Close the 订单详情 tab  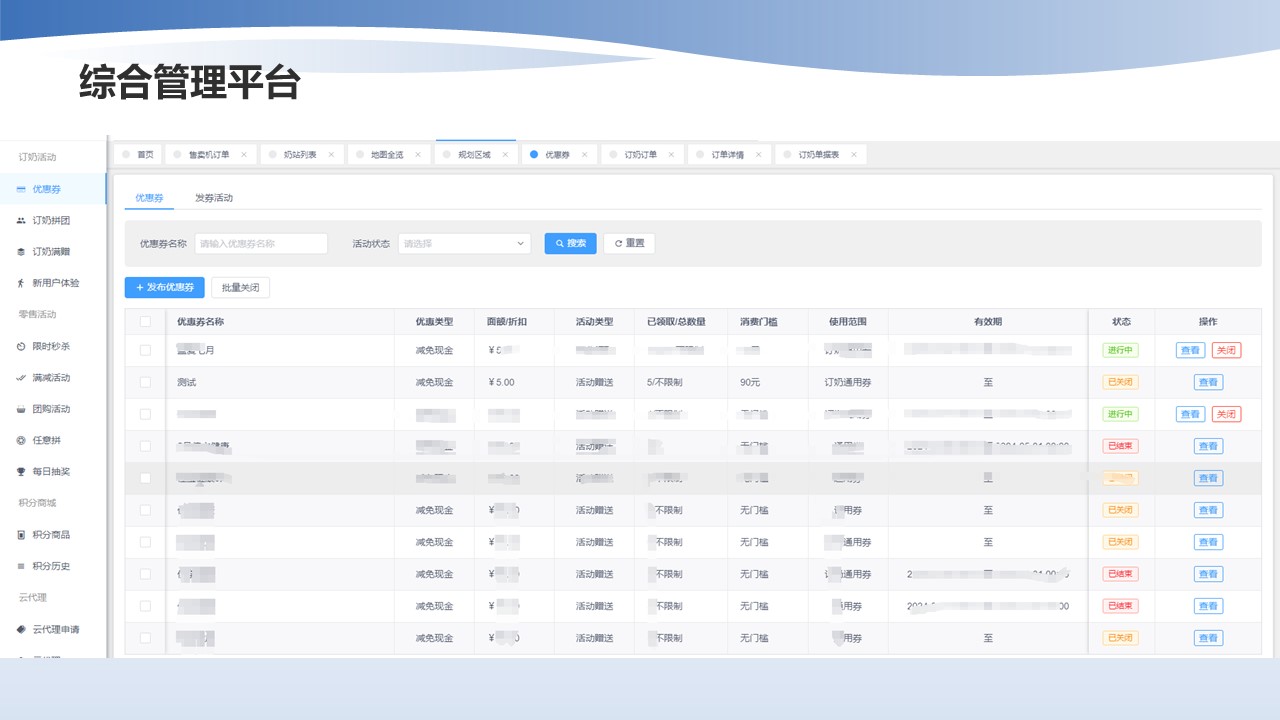758,155
